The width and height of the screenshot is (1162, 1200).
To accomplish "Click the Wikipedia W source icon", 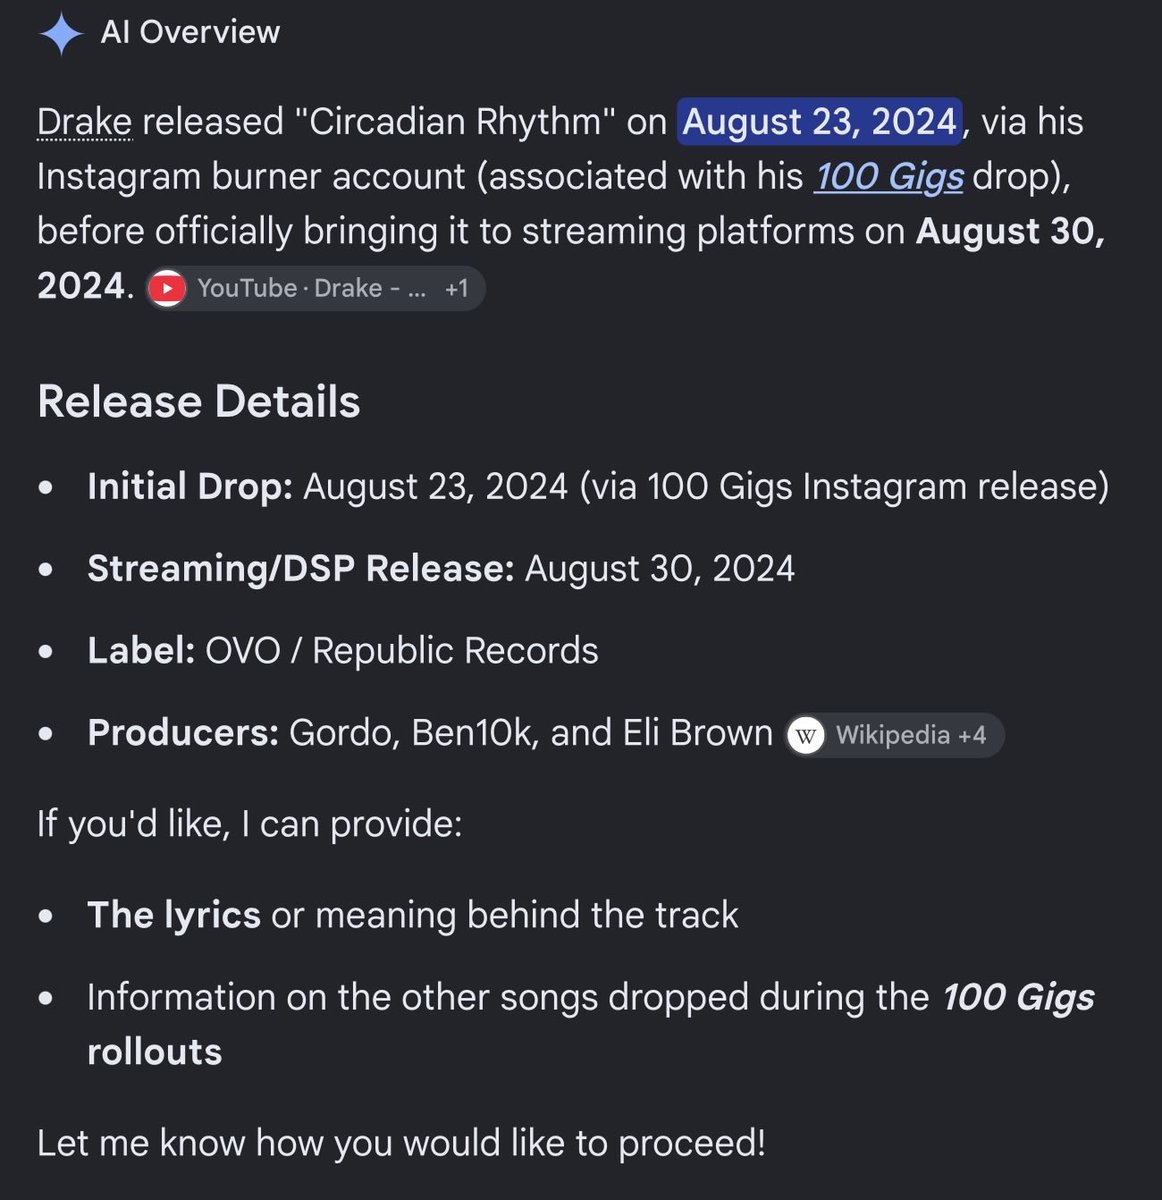I will 806,735.
